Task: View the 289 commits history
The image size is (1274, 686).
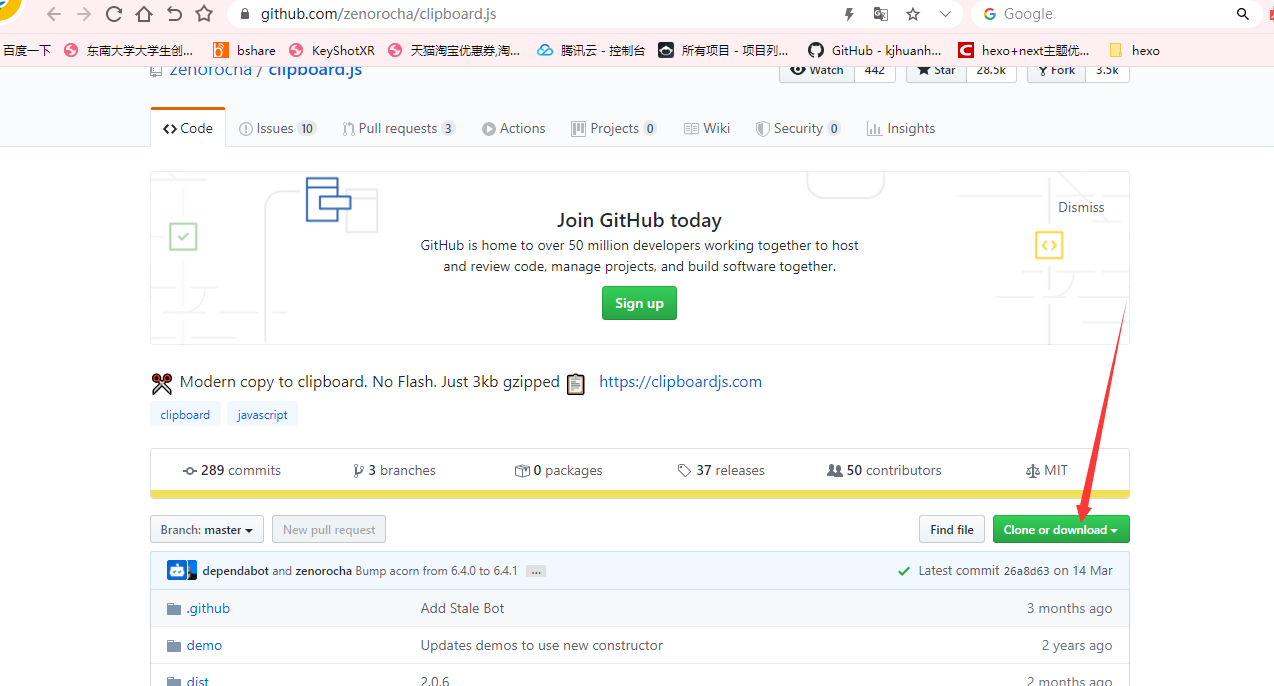Action: pyautogui.click(x=232, y=470)
